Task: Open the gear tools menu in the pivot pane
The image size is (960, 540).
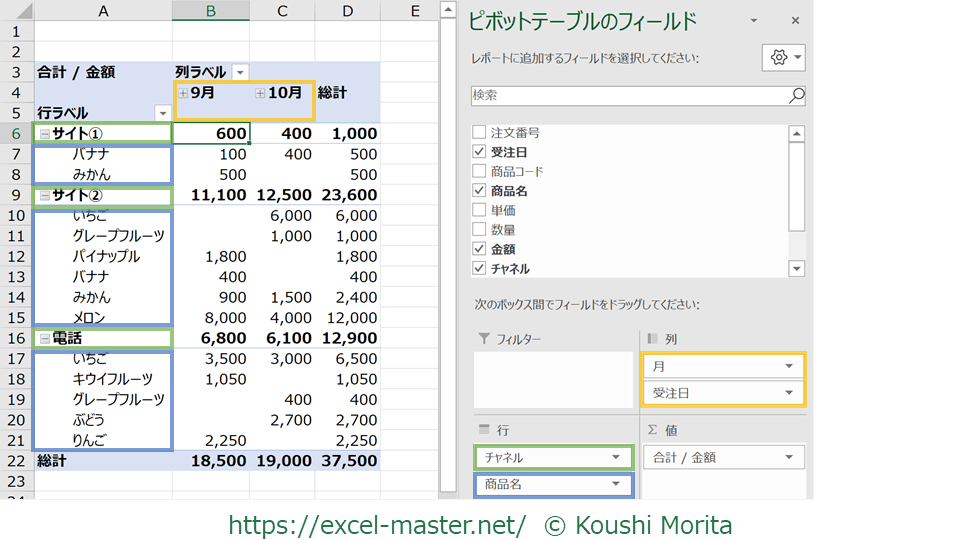Action: pyautogui.click(x=784, y=58)
